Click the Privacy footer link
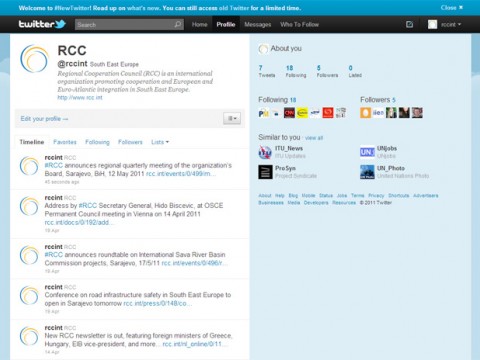 tap(376, 196)
